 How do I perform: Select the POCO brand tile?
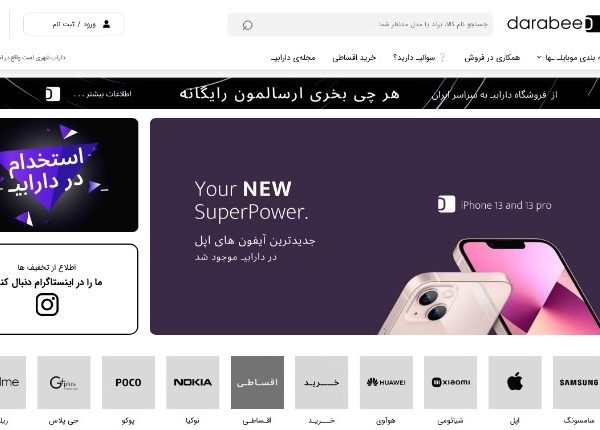click(x=128, y=382)
